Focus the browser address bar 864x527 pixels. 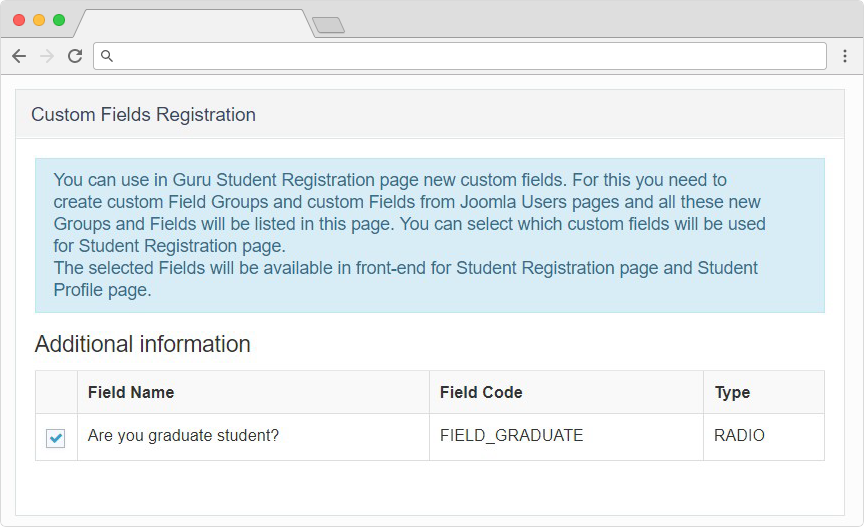pyautogui.click(x=460, y=56)
